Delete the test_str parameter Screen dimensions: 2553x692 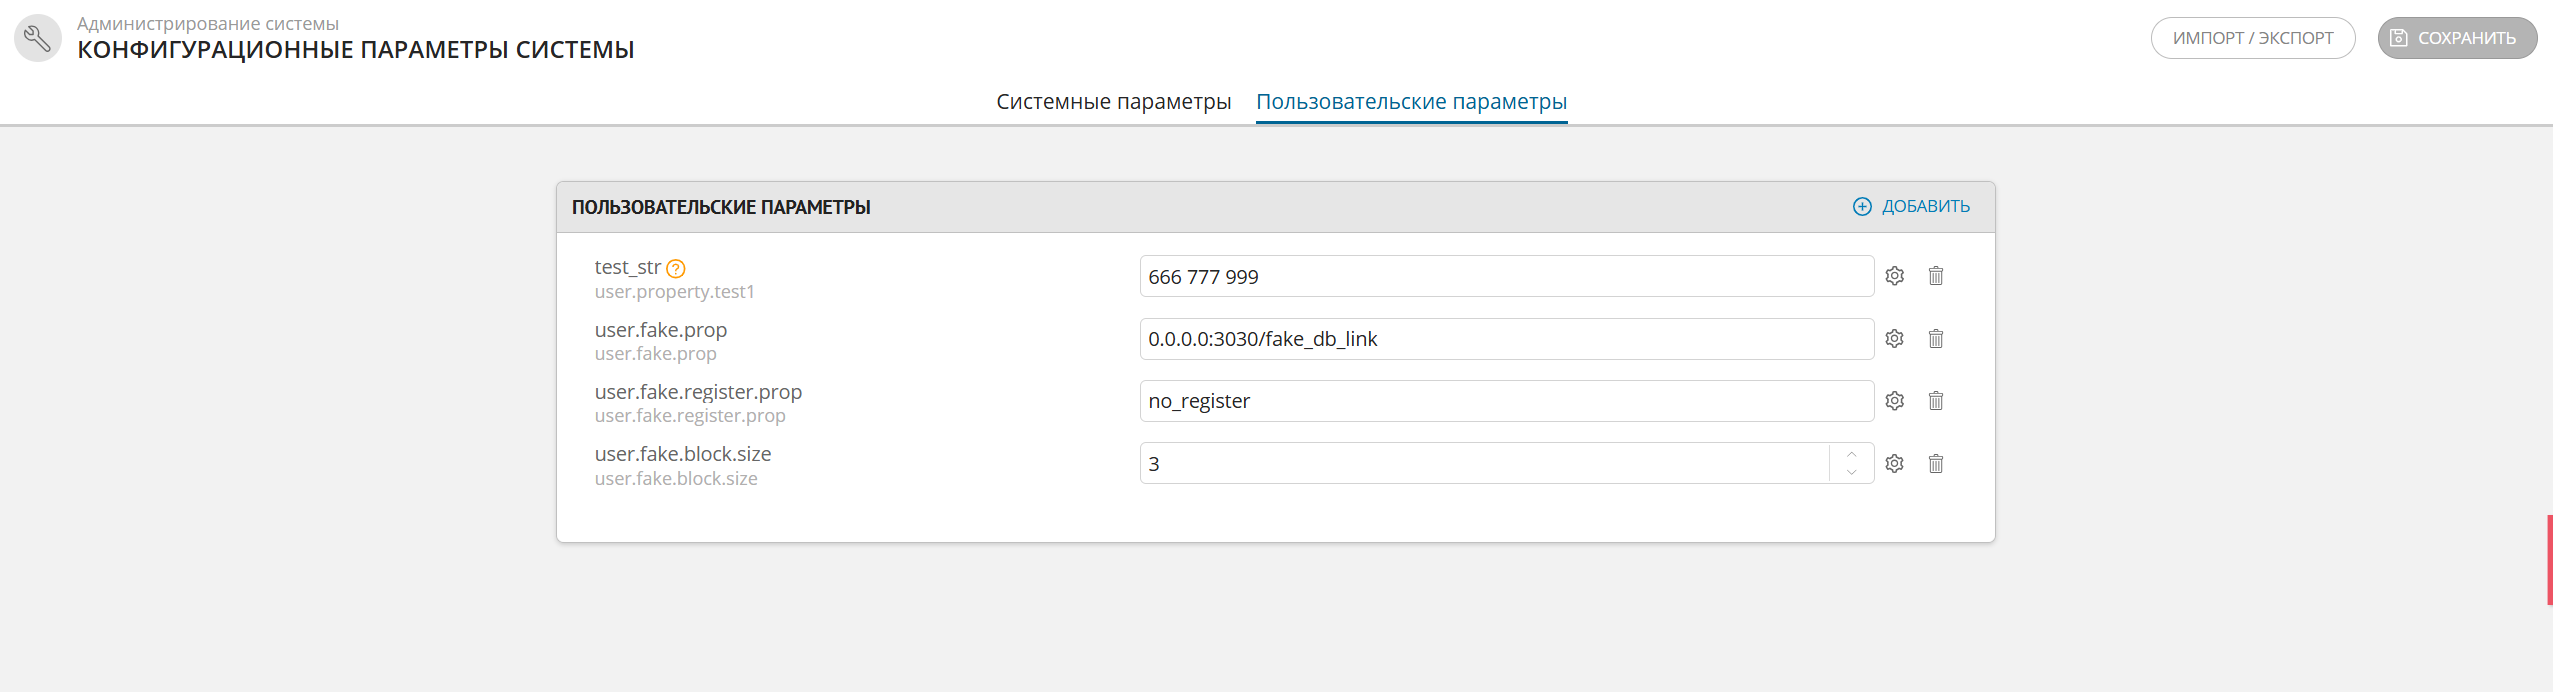[x=1936, y=276]
